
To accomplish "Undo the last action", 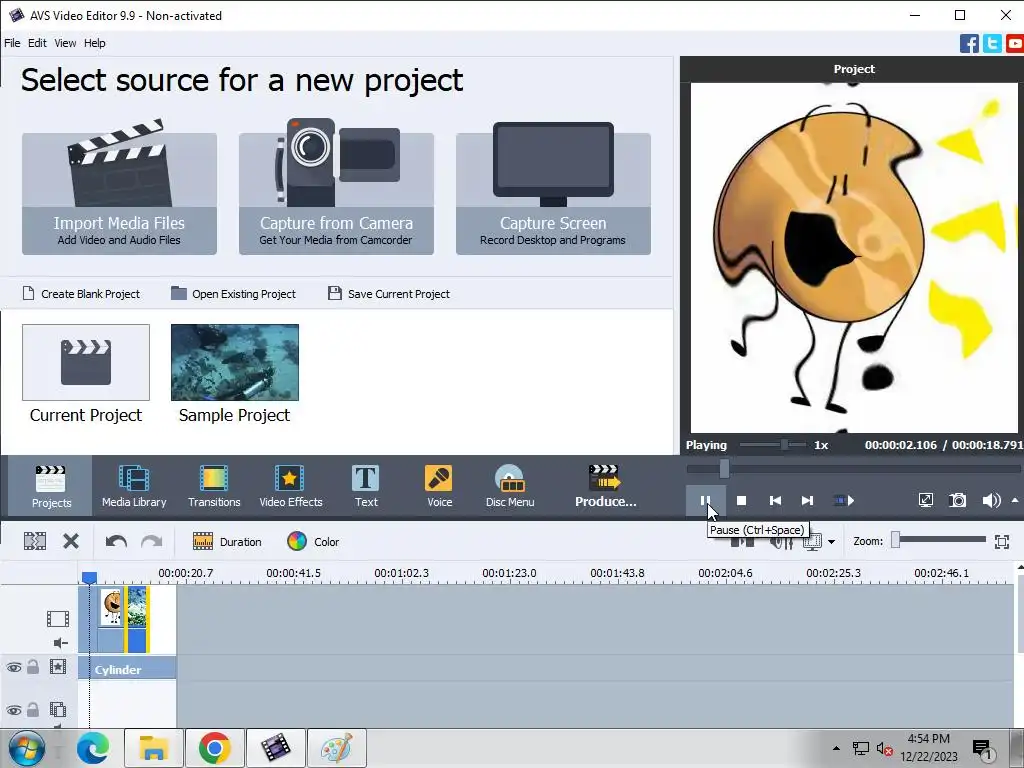I will [116, 541].
